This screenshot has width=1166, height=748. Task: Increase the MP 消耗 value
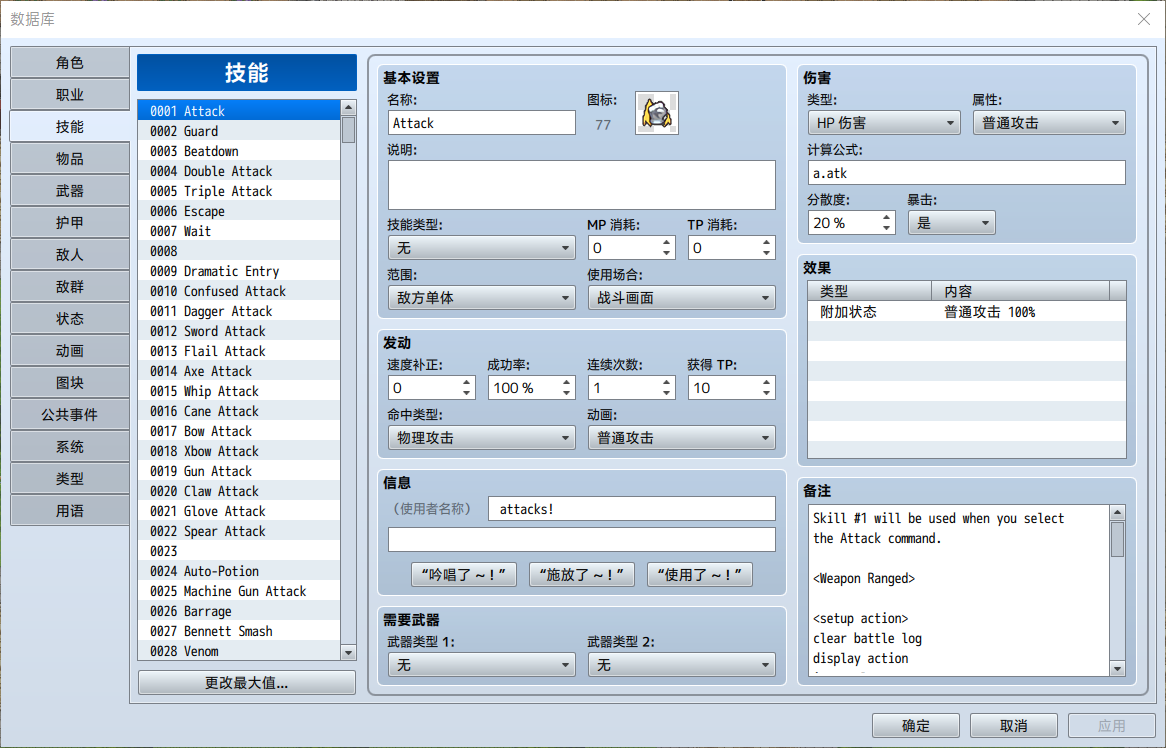tap(666, 242)
